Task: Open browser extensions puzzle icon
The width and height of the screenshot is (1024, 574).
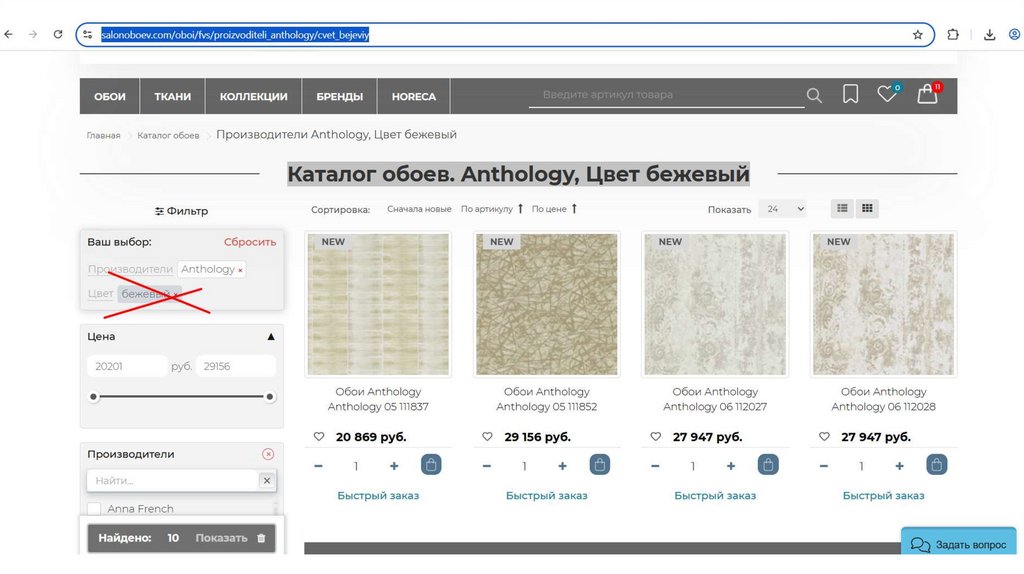Action: pyautogui.click(x=953, y=35)
